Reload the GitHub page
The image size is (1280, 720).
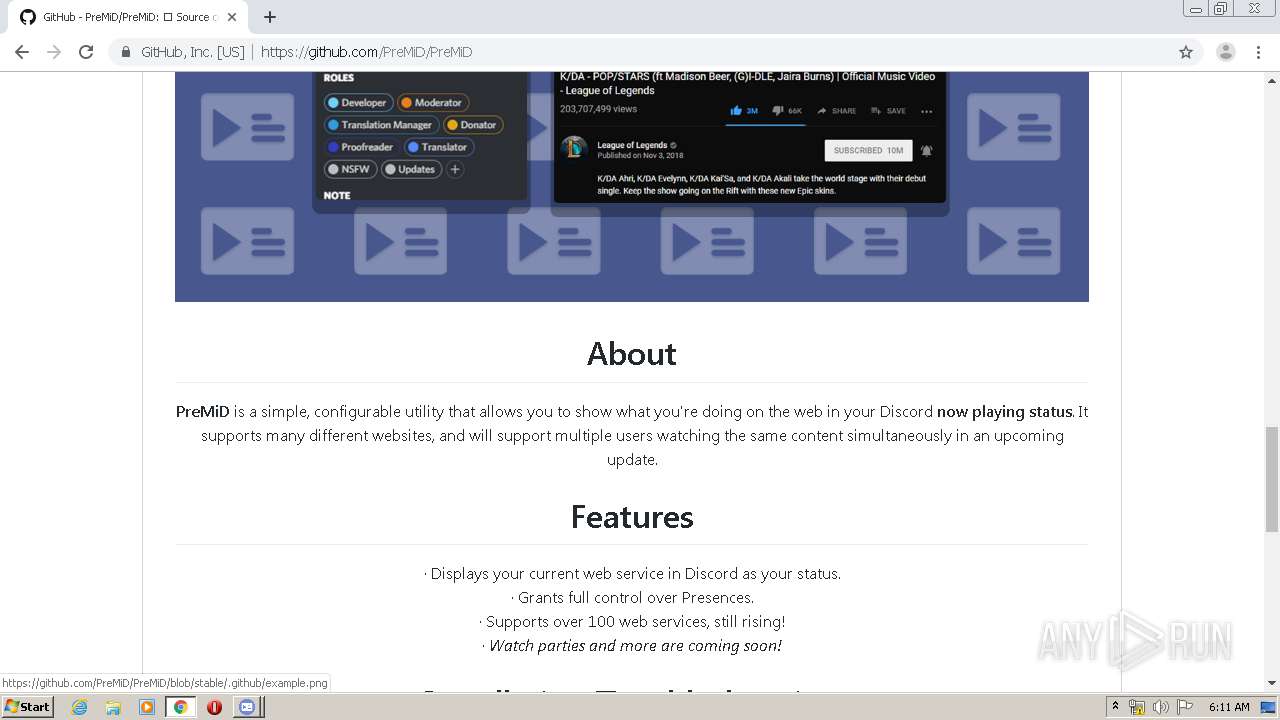(x=86, y=52)
